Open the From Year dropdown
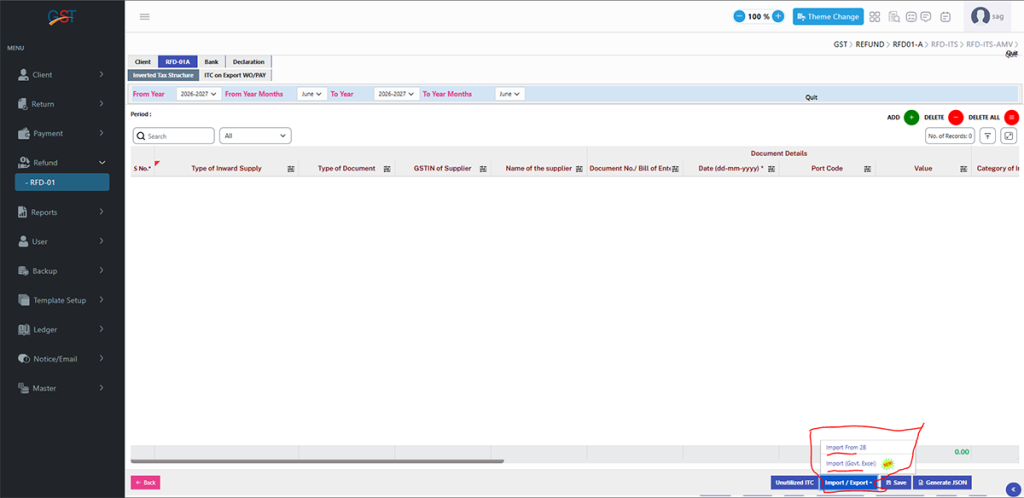Viewport: 1024px width, 498px height. click(199, 94)
